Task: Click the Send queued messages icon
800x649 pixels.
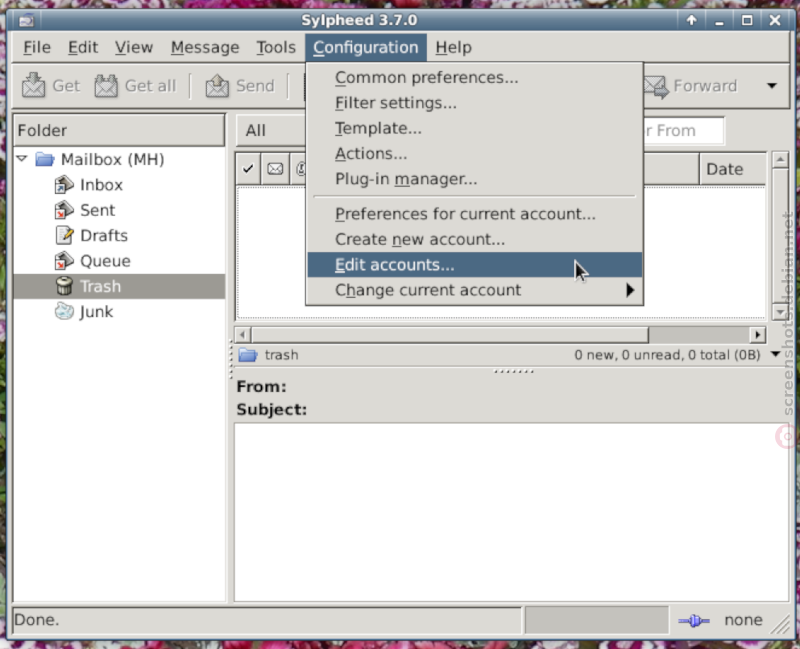Action: pos(217,86)
